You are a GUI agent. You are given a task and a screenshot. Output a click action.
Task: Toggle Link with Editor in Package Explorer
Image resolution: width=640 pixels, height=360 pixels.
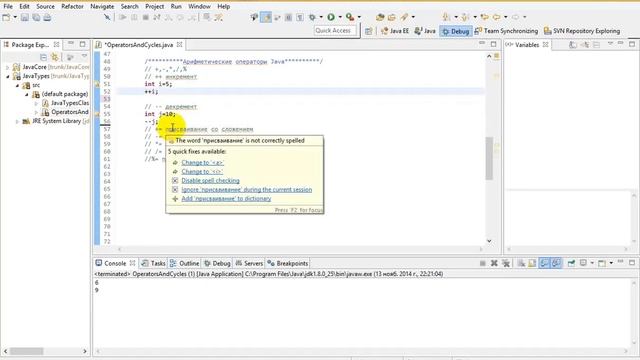[55, 57]
